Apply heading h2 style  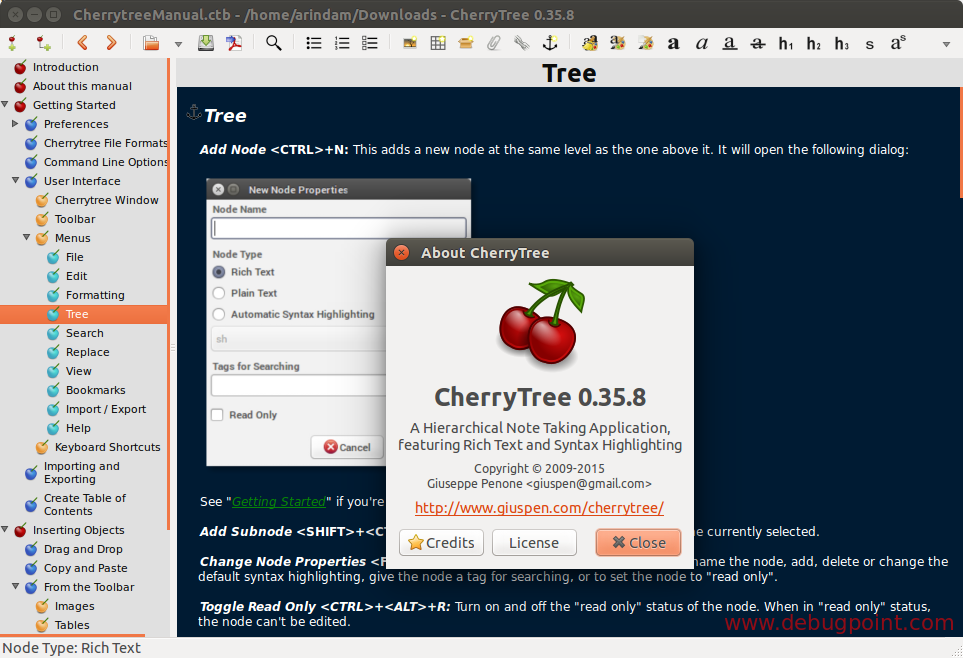pyautogui.click(x=814, y=44)
